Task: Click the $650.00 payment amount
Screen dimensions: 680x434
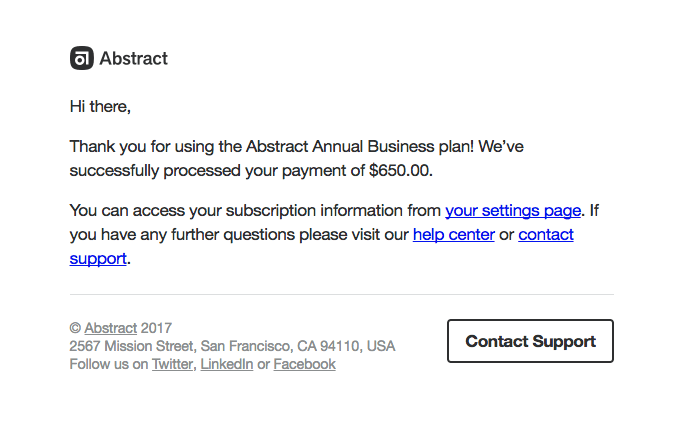Action: tap(400, 170)
